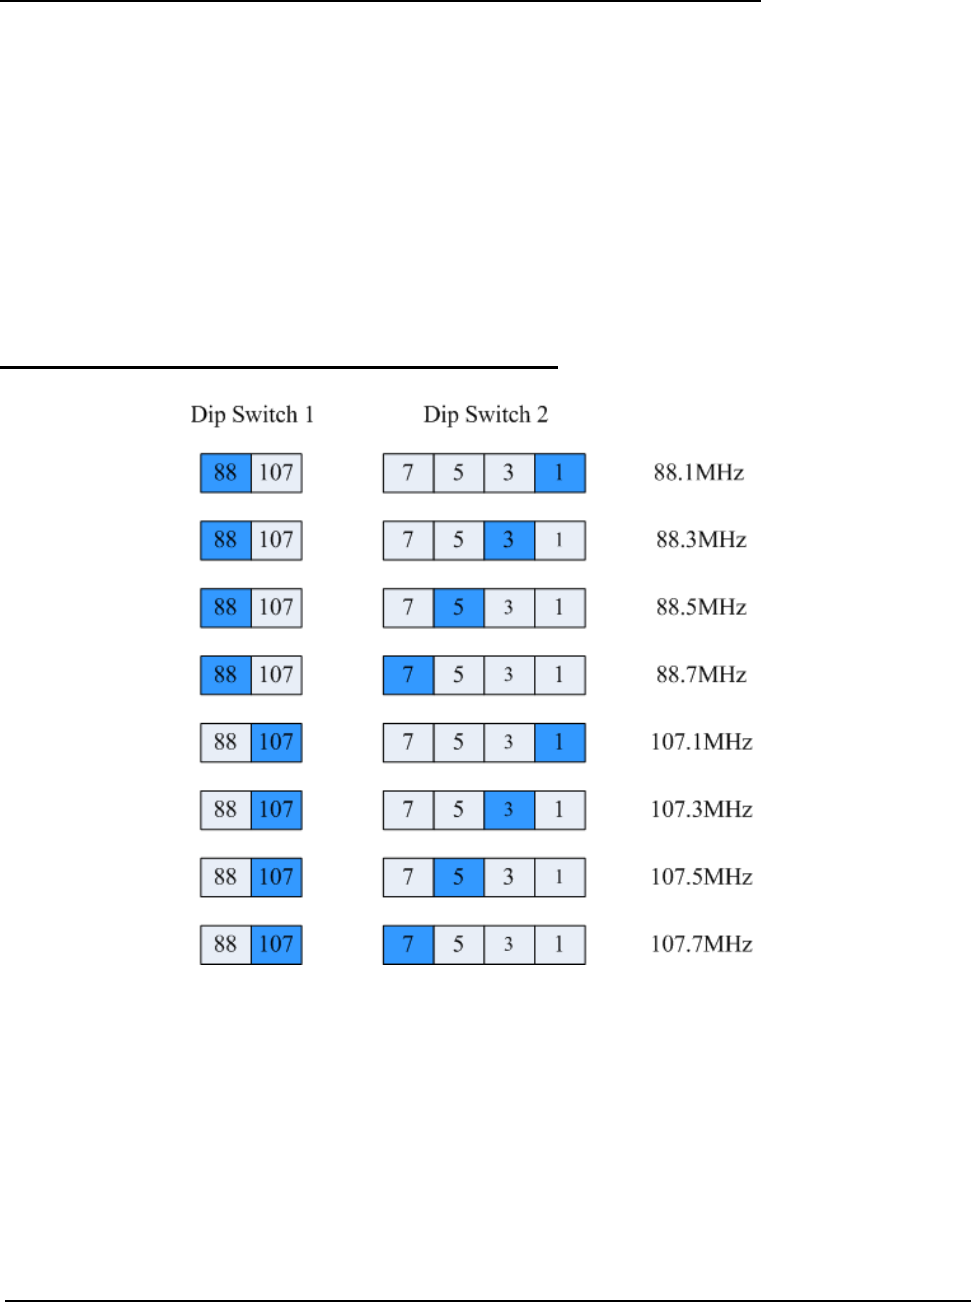Click unhighlighted 88 cell in 107.5MHz row
The width and height of the screenshot is (971, 1302).
(226, 877)
